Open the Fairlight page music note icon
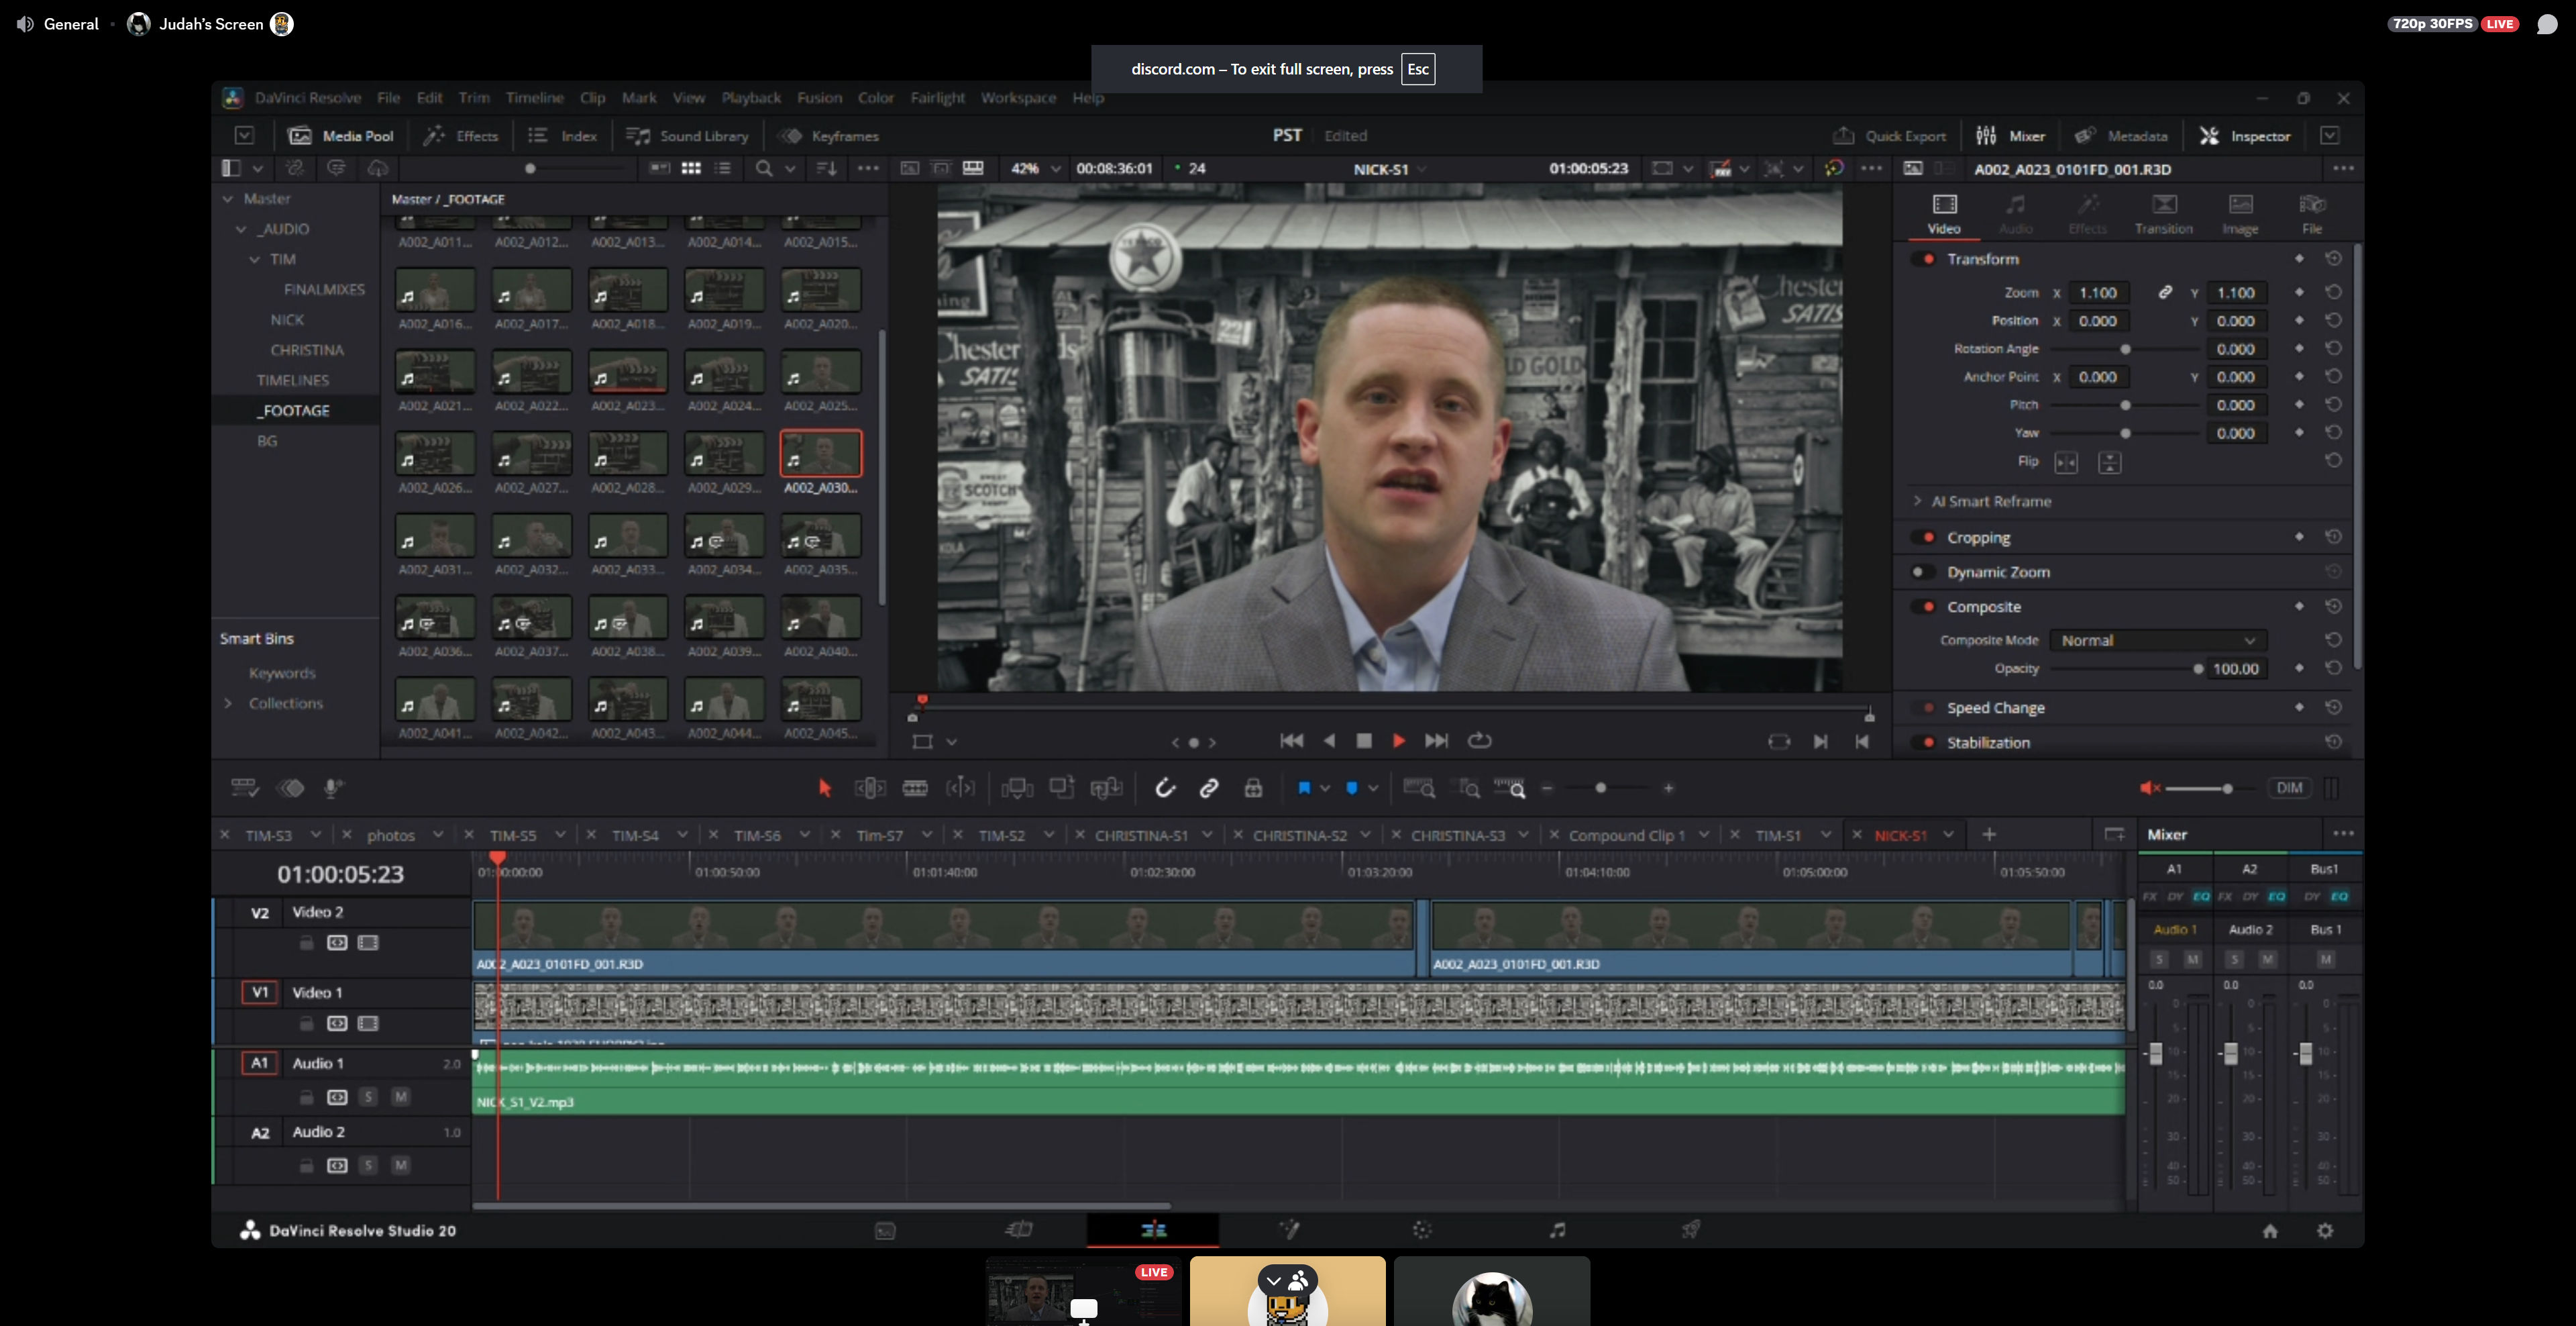This screenshot has width=2576, height=1326. (1557, 1230)
